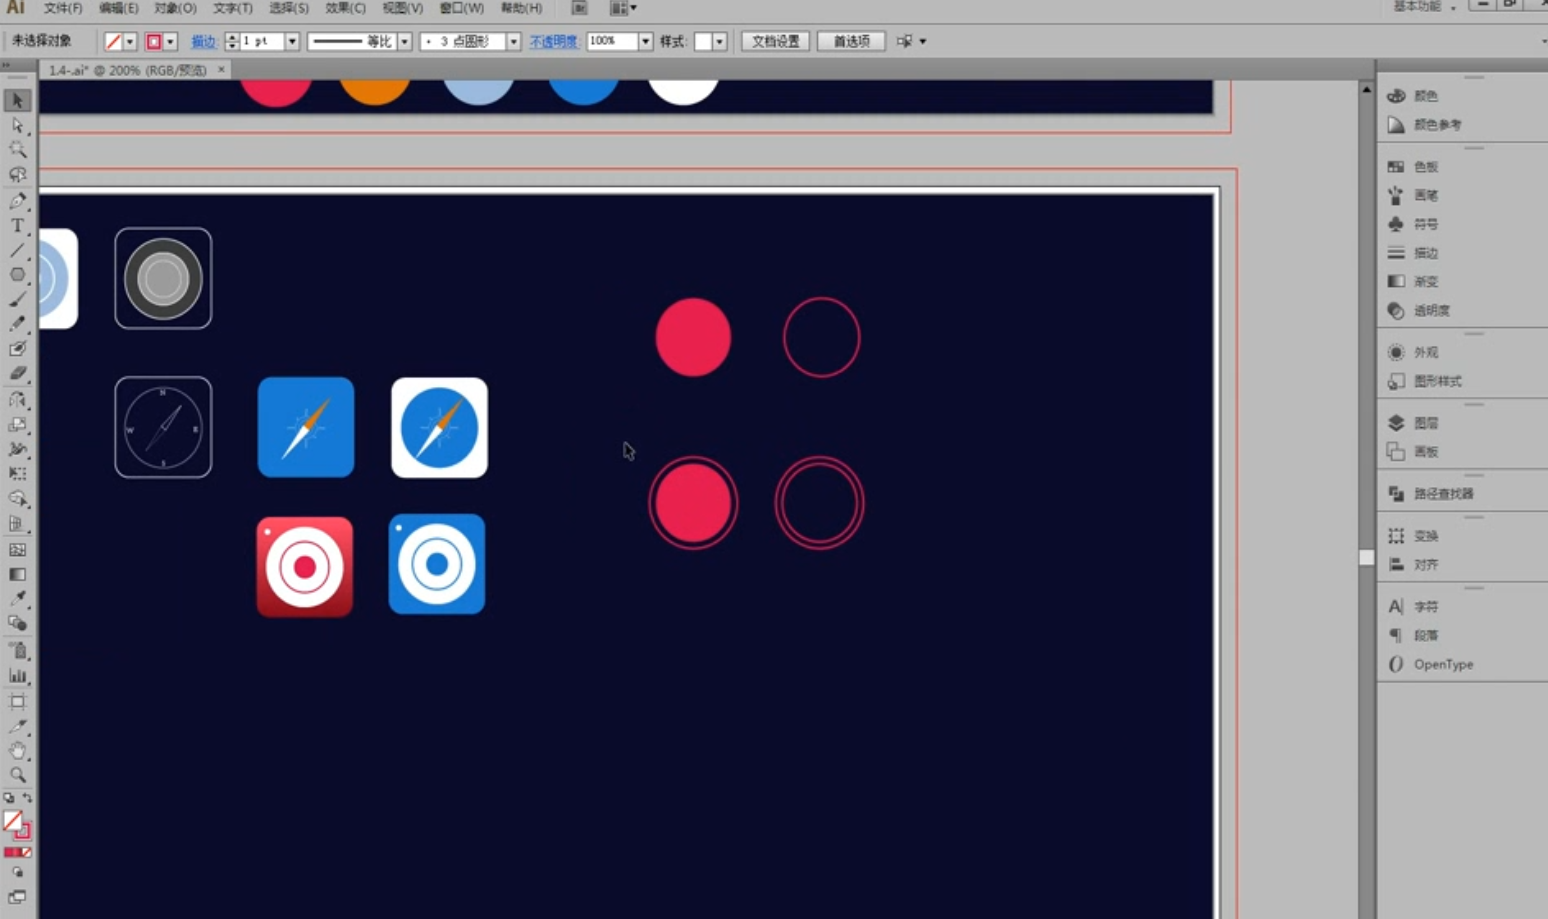Click the 不透明度 opacity link
The height and width of the screenshot is (919, 1548).
pos(554,42)
